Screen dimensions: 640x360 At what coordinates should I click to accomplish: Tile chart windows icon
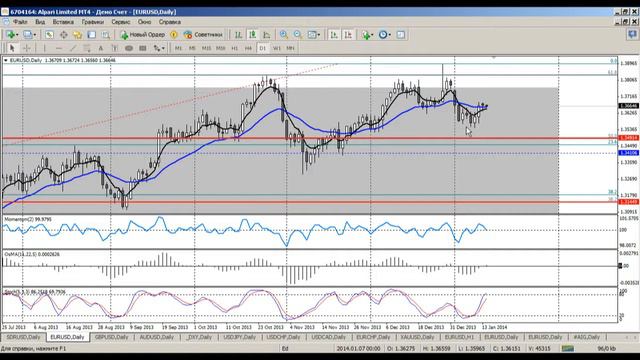click(x=312, y=35)
